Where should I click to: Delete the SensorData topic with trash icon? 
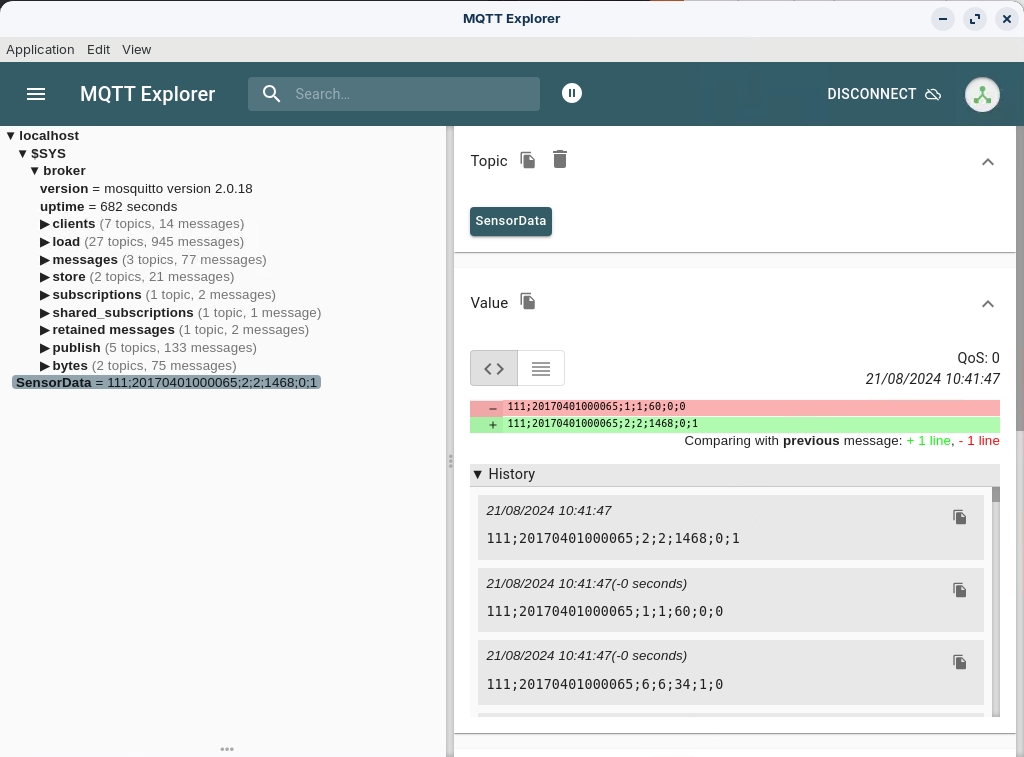point(560,160)
